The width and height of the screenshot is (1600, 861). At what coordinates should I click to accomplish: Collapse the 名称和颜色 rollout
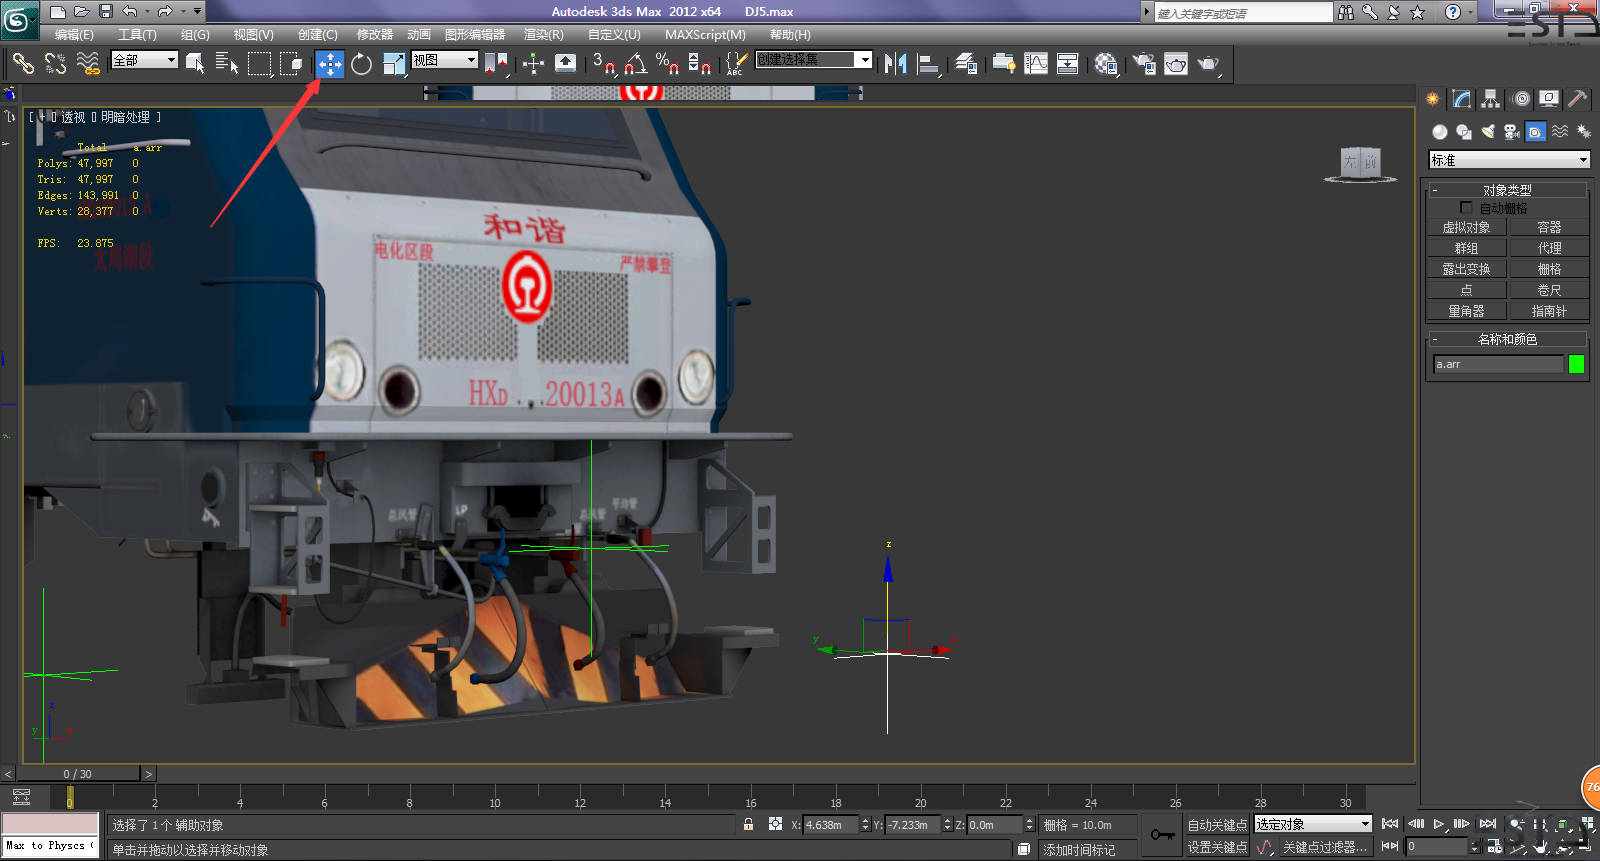[x=1507, y=339]
